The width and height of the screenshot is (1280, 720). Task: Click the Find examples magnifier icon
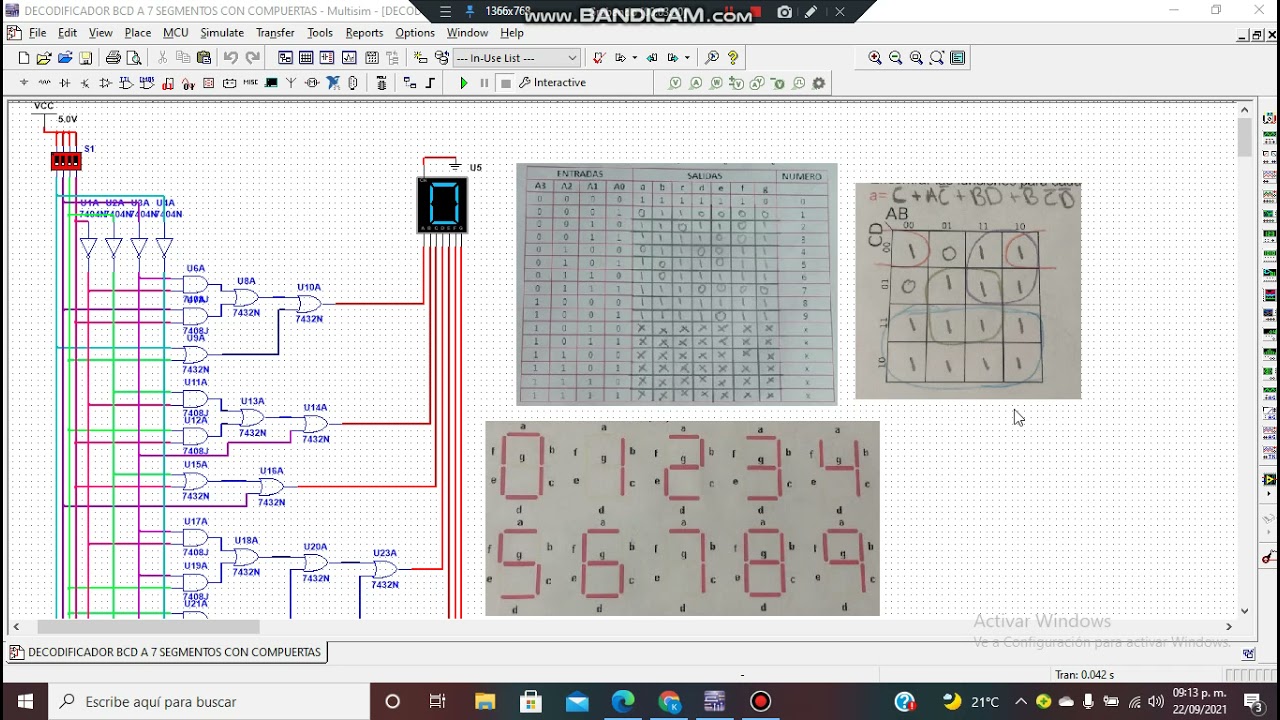[712, 58]
